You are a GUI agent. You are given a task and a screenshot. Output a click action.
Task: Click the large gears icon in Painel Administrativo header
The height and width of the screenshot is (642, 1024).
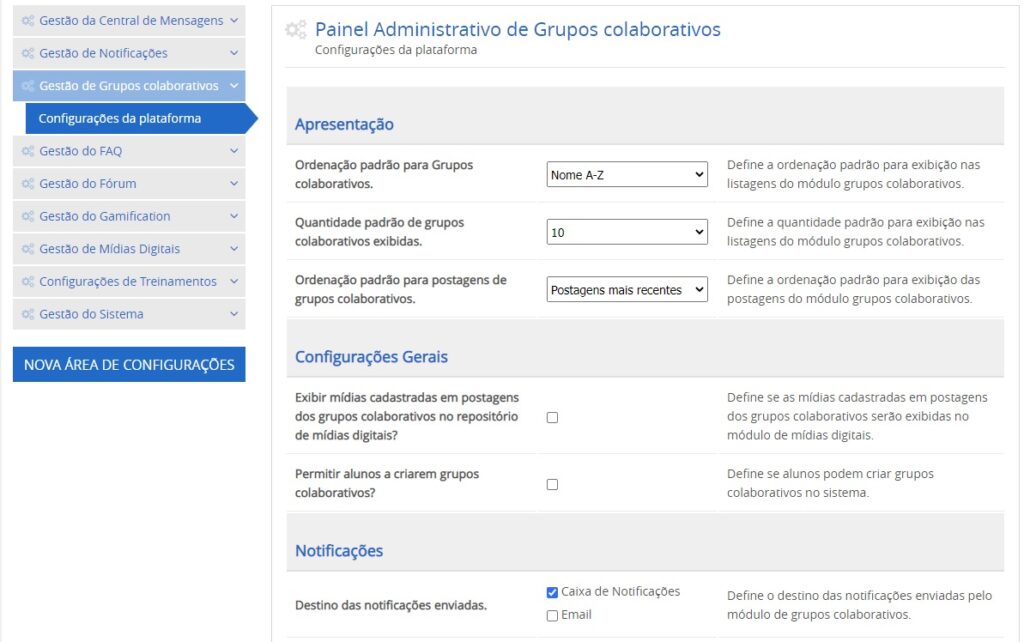(x=296, y=31)
